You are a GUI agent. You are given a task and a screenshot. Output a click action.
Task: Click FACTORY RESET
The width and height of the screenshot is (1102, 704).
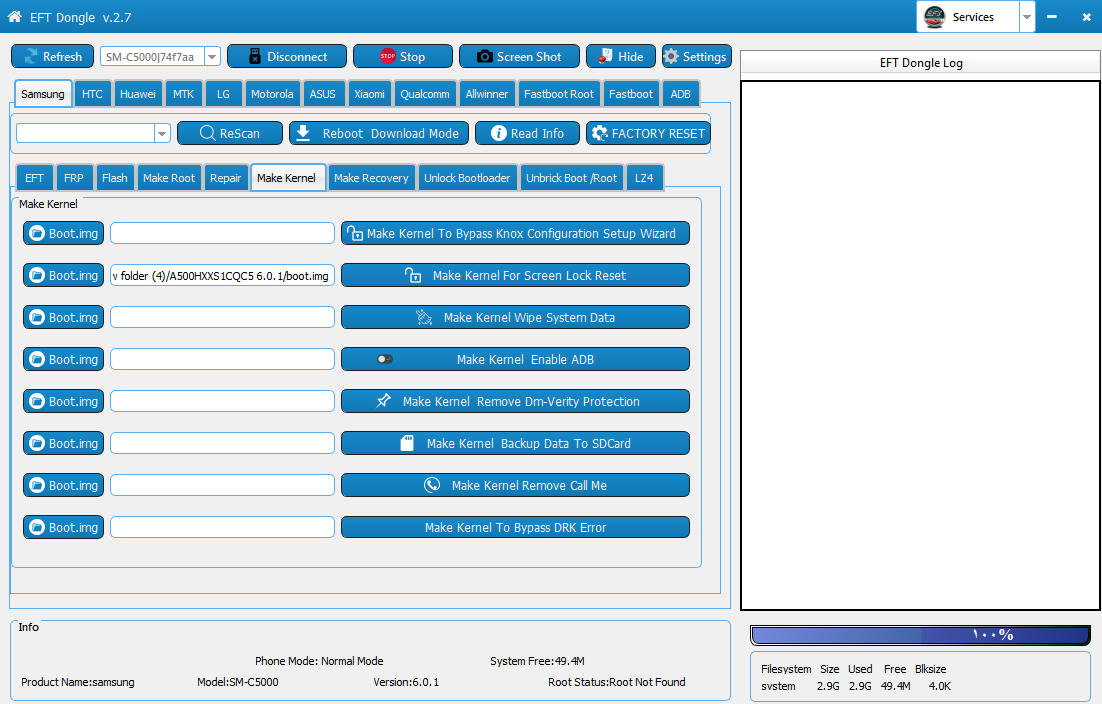pyautogui.click(x=648, y=133)
